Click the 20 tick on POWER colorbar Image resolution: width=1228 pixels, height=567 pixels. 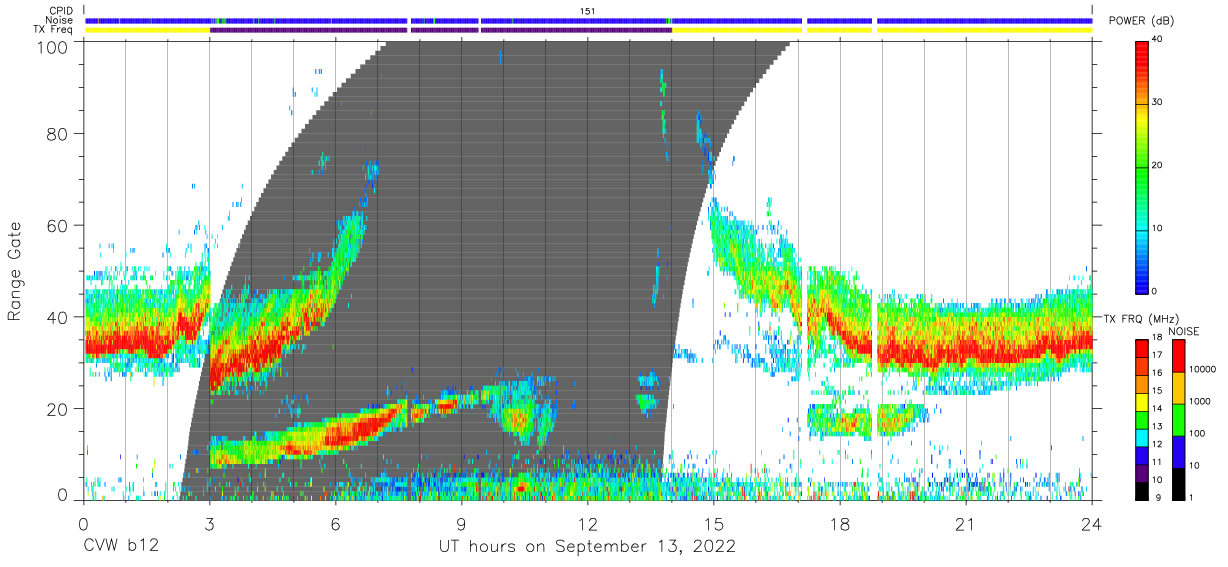point(1157,165)
